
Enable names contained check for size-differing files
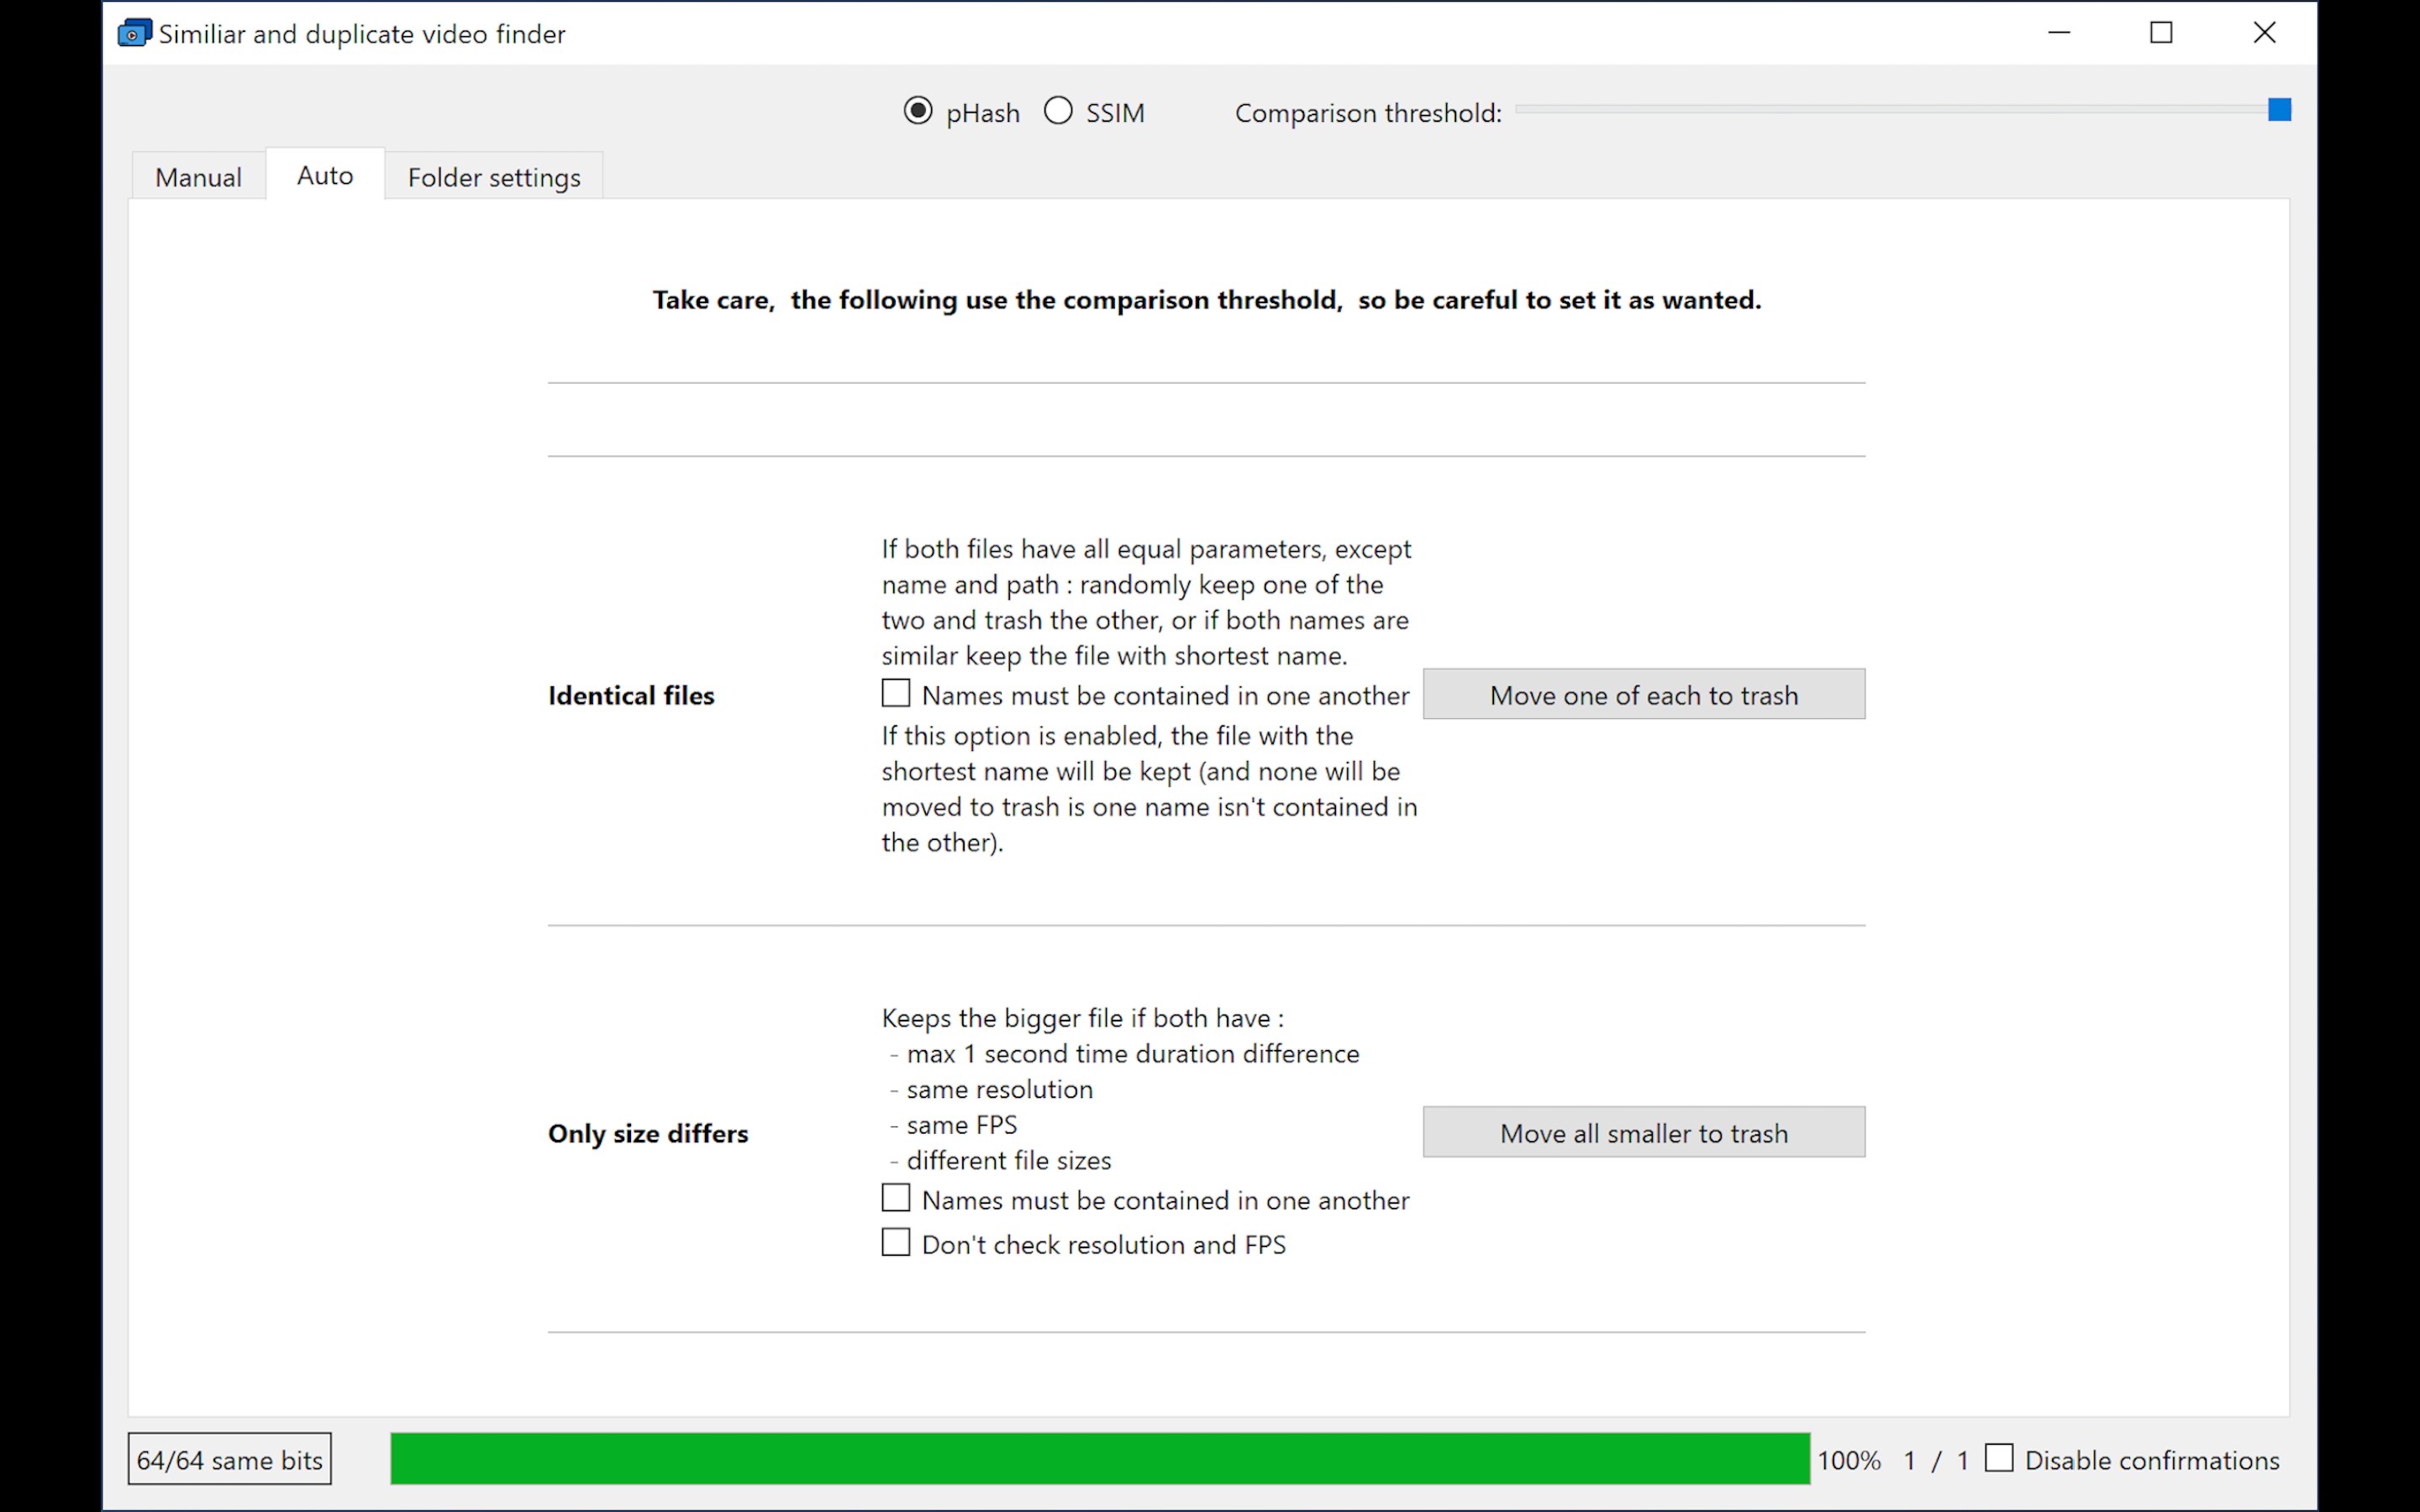(894, 1197)
